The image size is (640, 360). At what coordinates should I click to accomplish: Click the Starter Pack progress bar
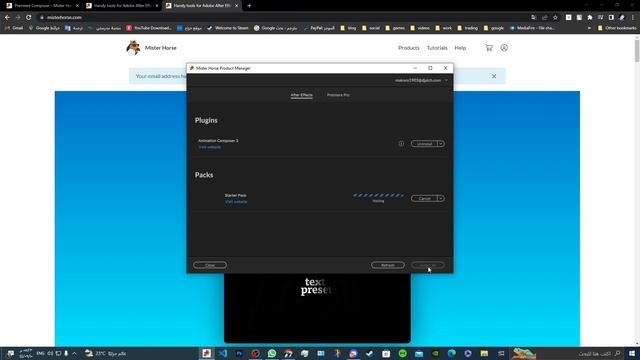[378, 196]
